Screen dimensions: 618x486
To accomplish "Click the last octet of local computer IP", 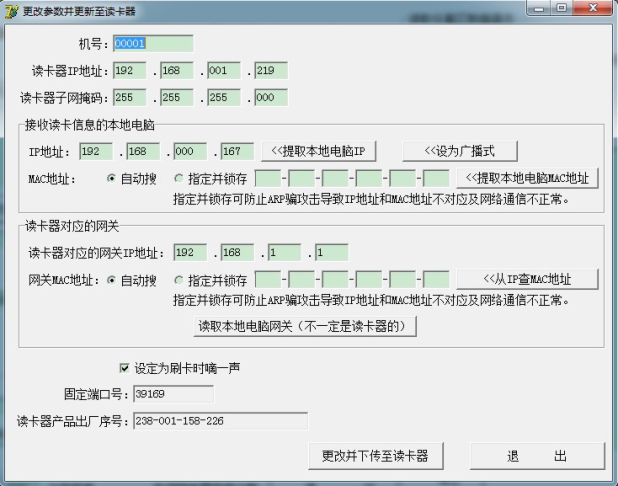I will pos(238,151).
